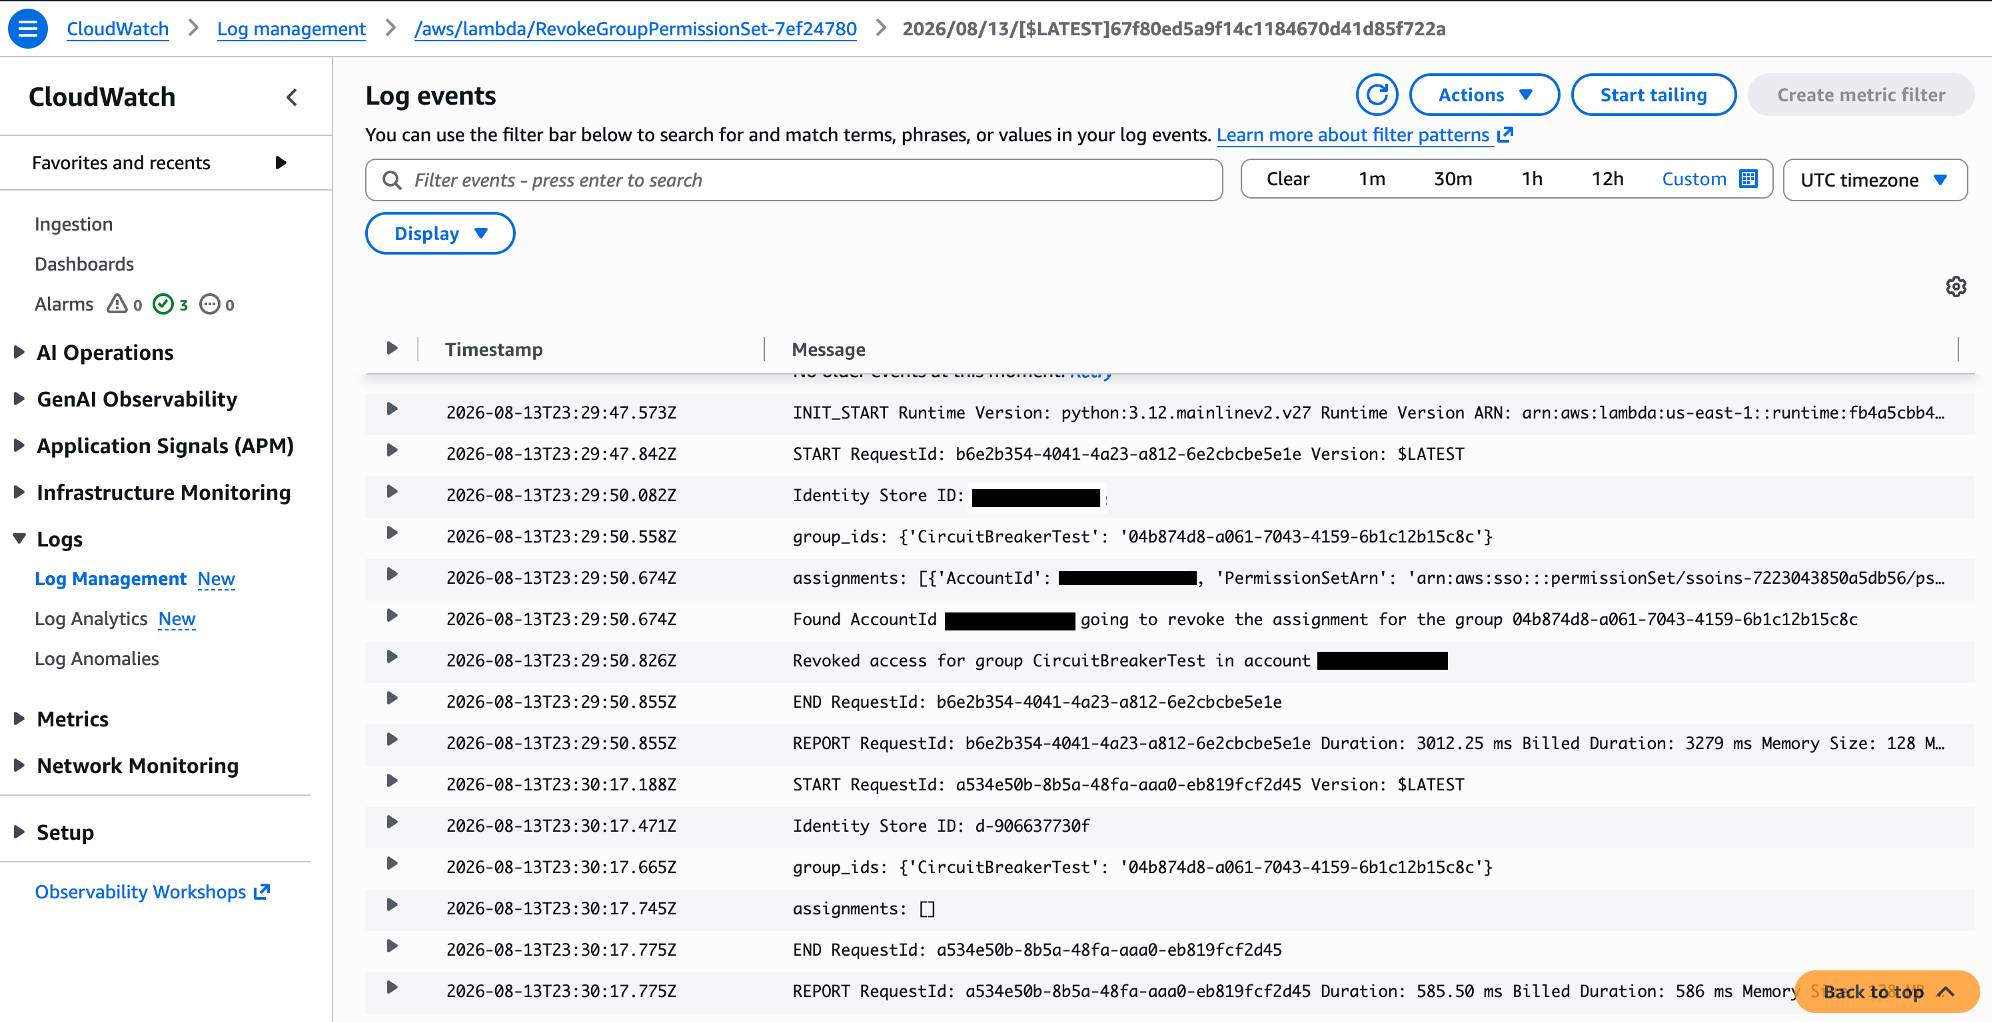Click the 'Identity Store ID: d-906637730f' message
The image size is (1992, 1022).
[941, 826]
